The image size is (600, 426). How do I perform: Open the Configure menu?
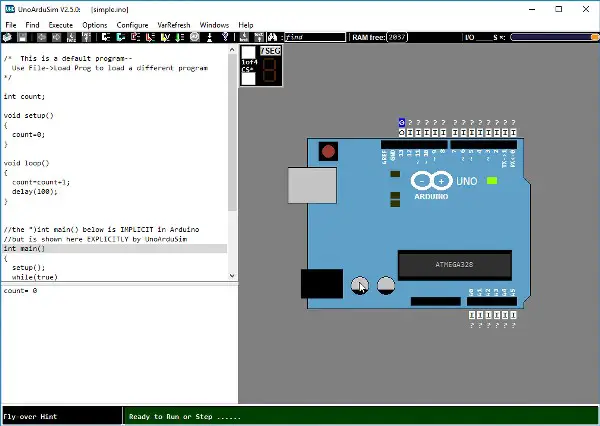(x=132, y=25)
